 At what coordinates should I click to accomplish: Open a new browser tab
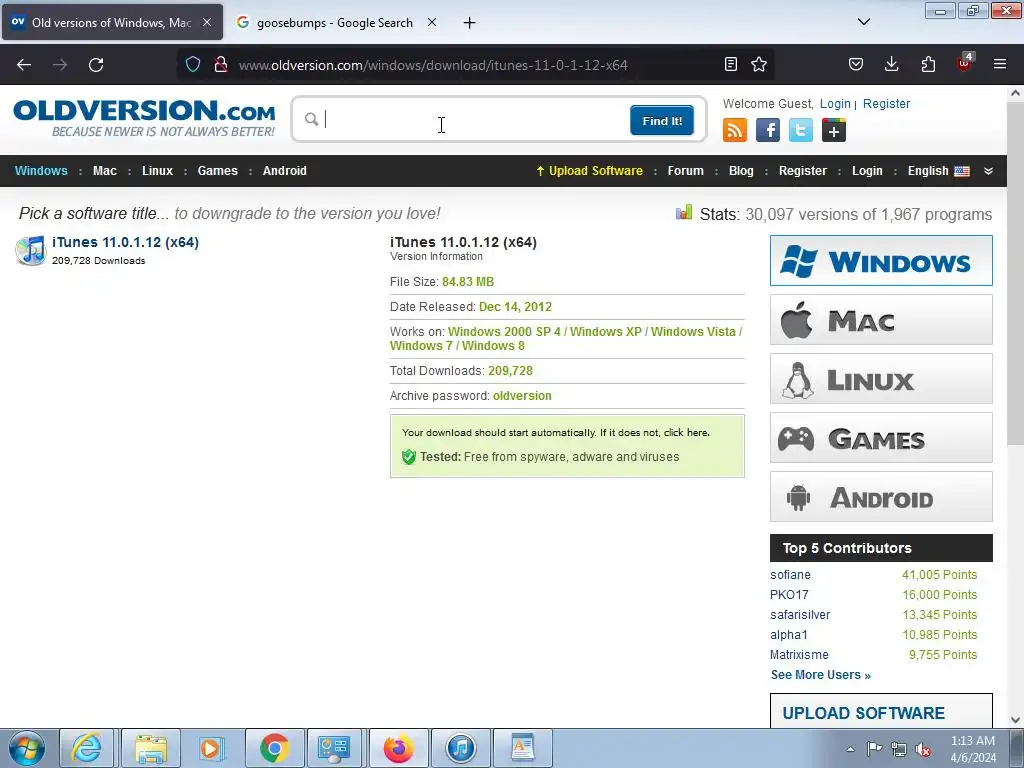(469, 23)
